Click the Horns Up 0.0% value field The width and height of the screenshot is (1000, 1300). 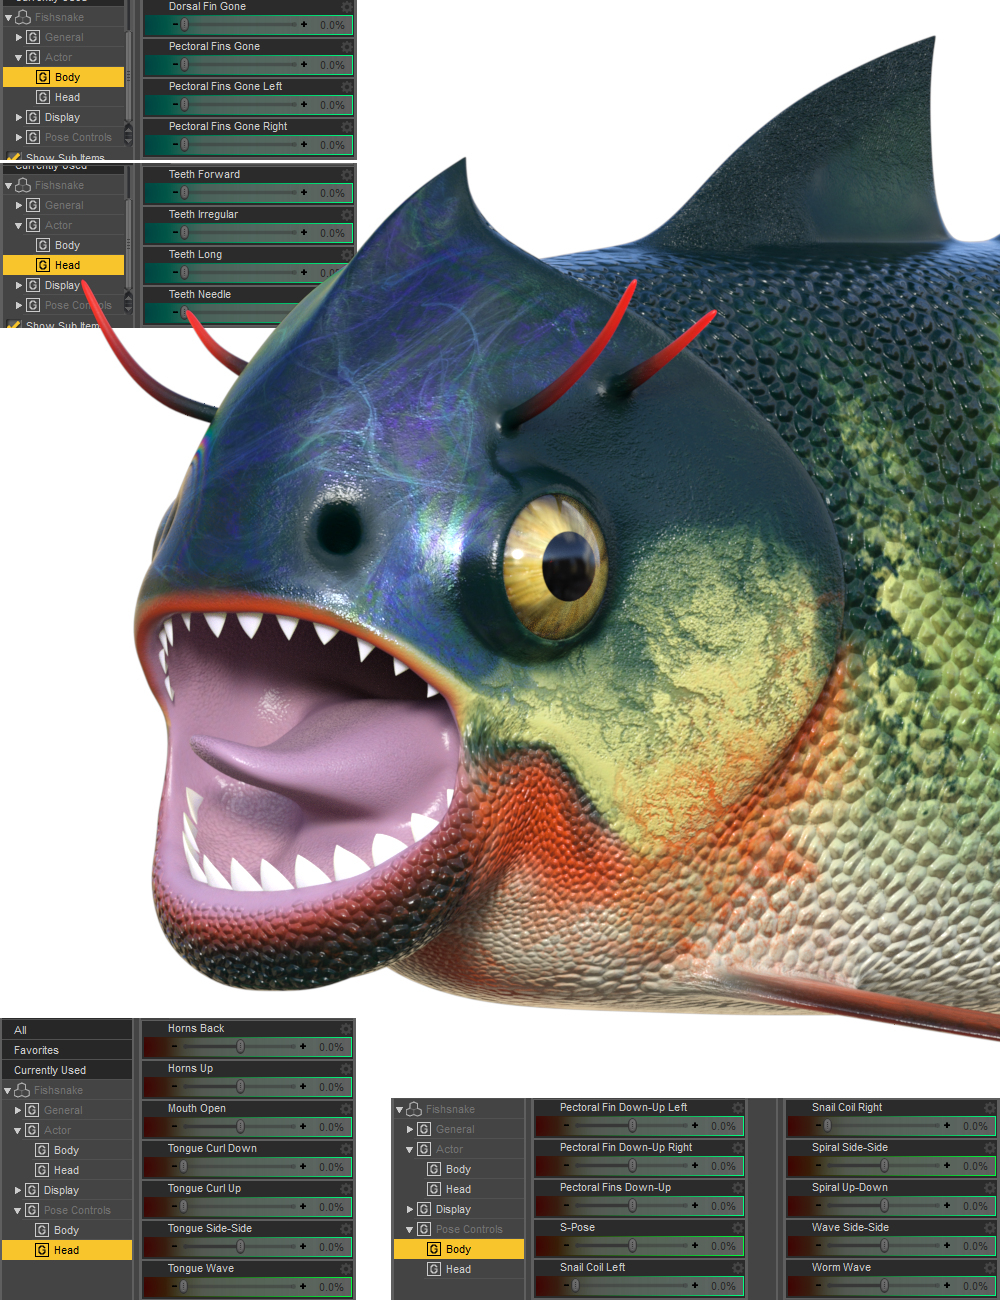point(331,1087)
